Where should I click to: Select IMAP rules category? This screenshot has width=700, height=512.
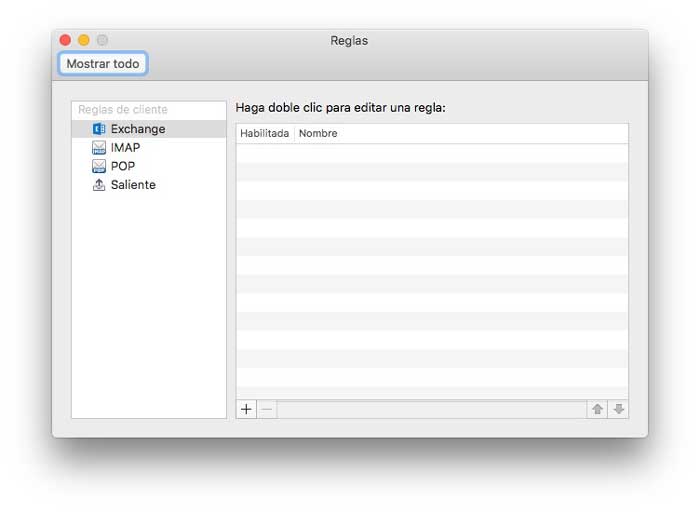pyautogui.click(x=125, y=148)
